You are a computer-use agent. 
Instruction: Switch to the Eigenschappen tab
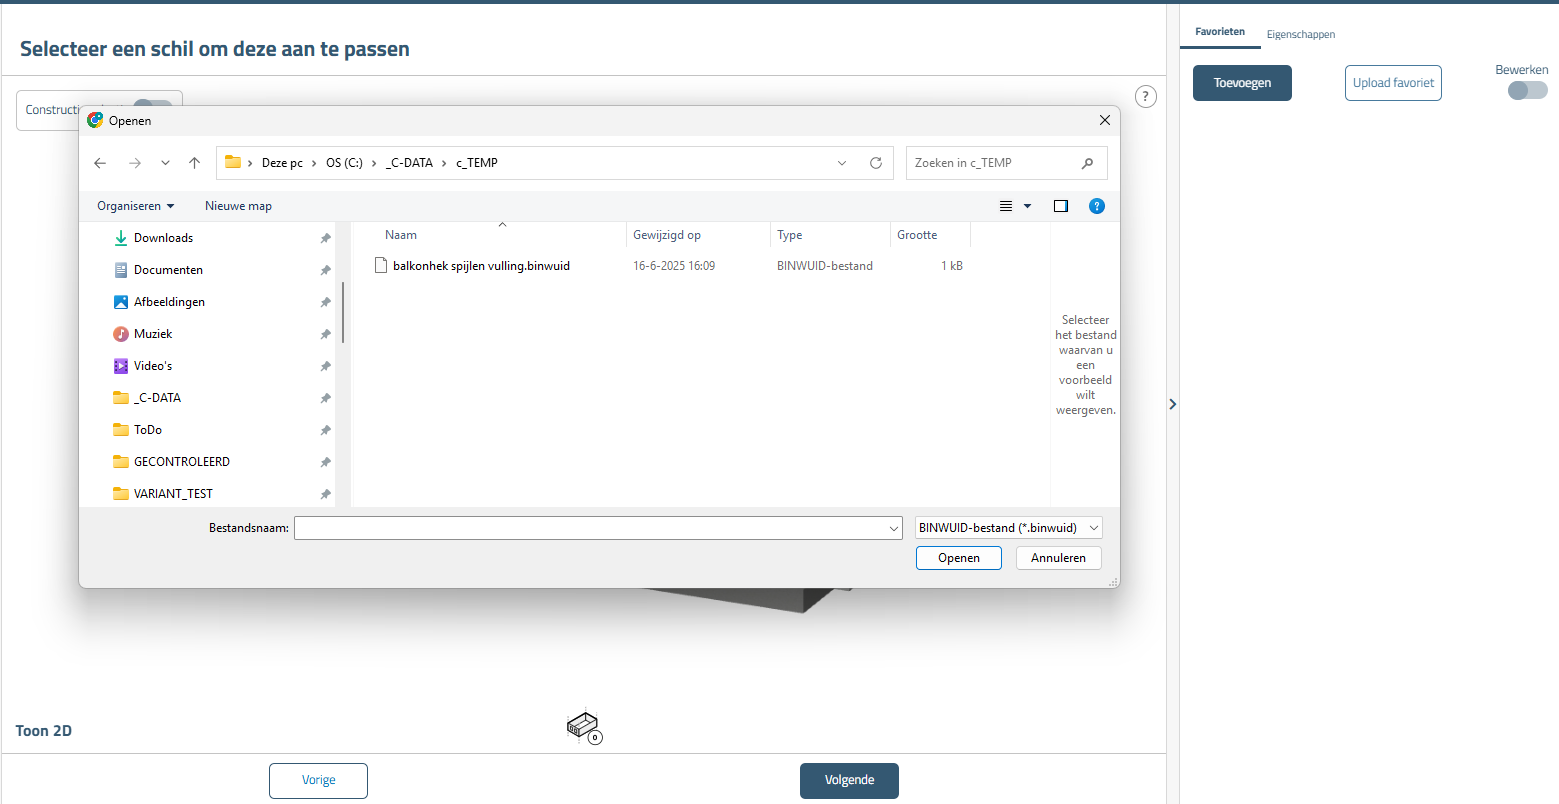pos(1300,34)
